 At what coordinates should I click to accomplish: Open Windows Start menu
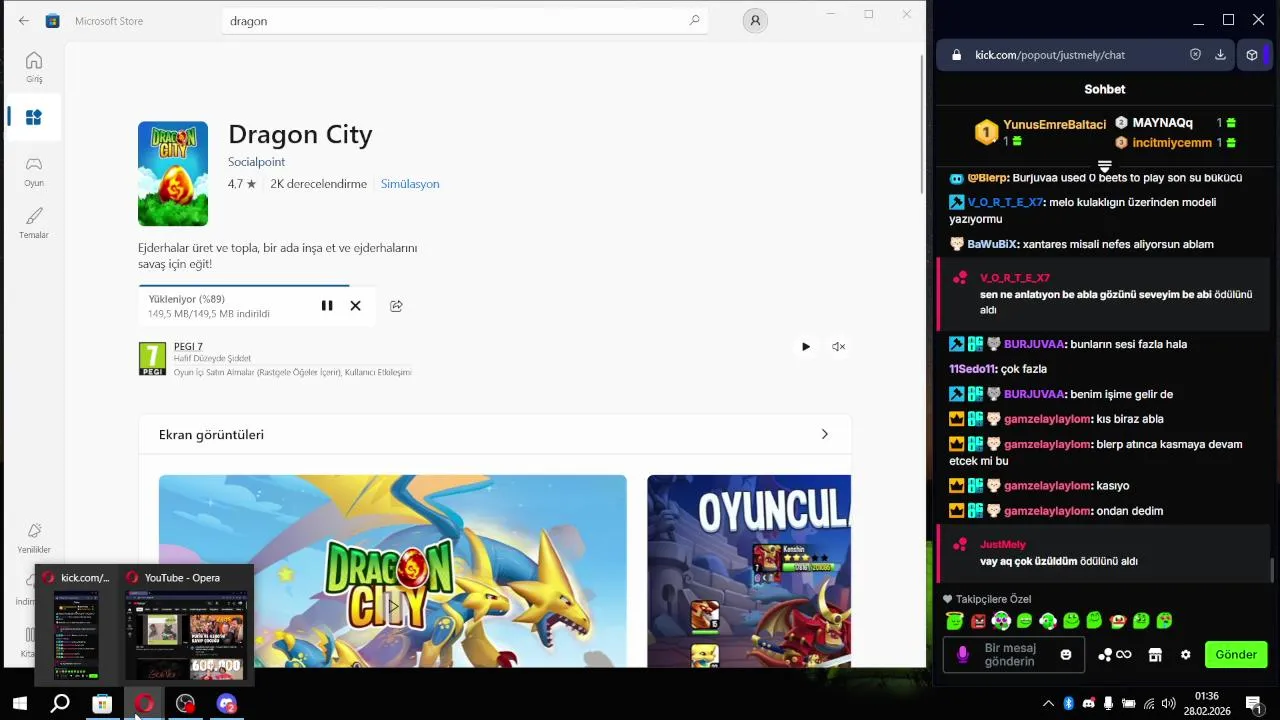point(19,704)
